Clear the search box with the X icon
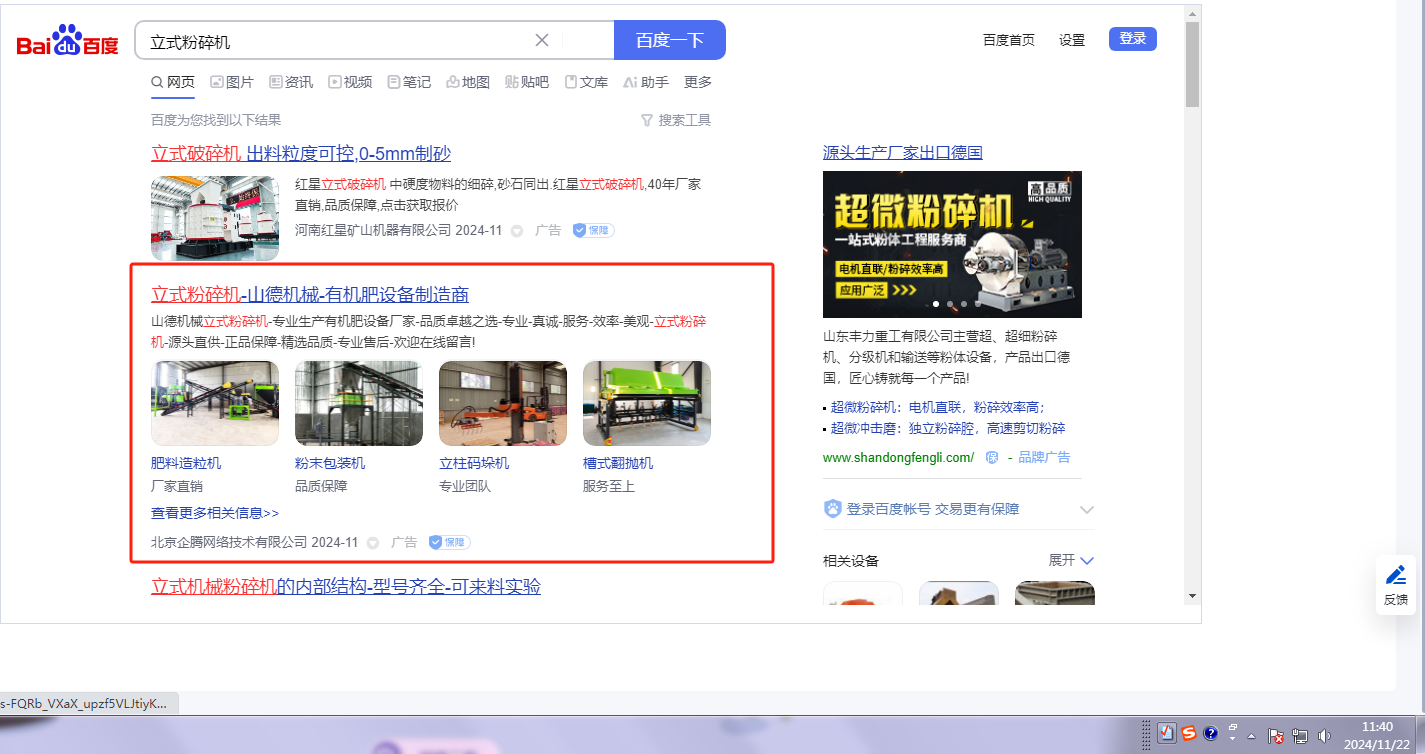This screenshot has height=754, width=1425. tap(542, 40)
